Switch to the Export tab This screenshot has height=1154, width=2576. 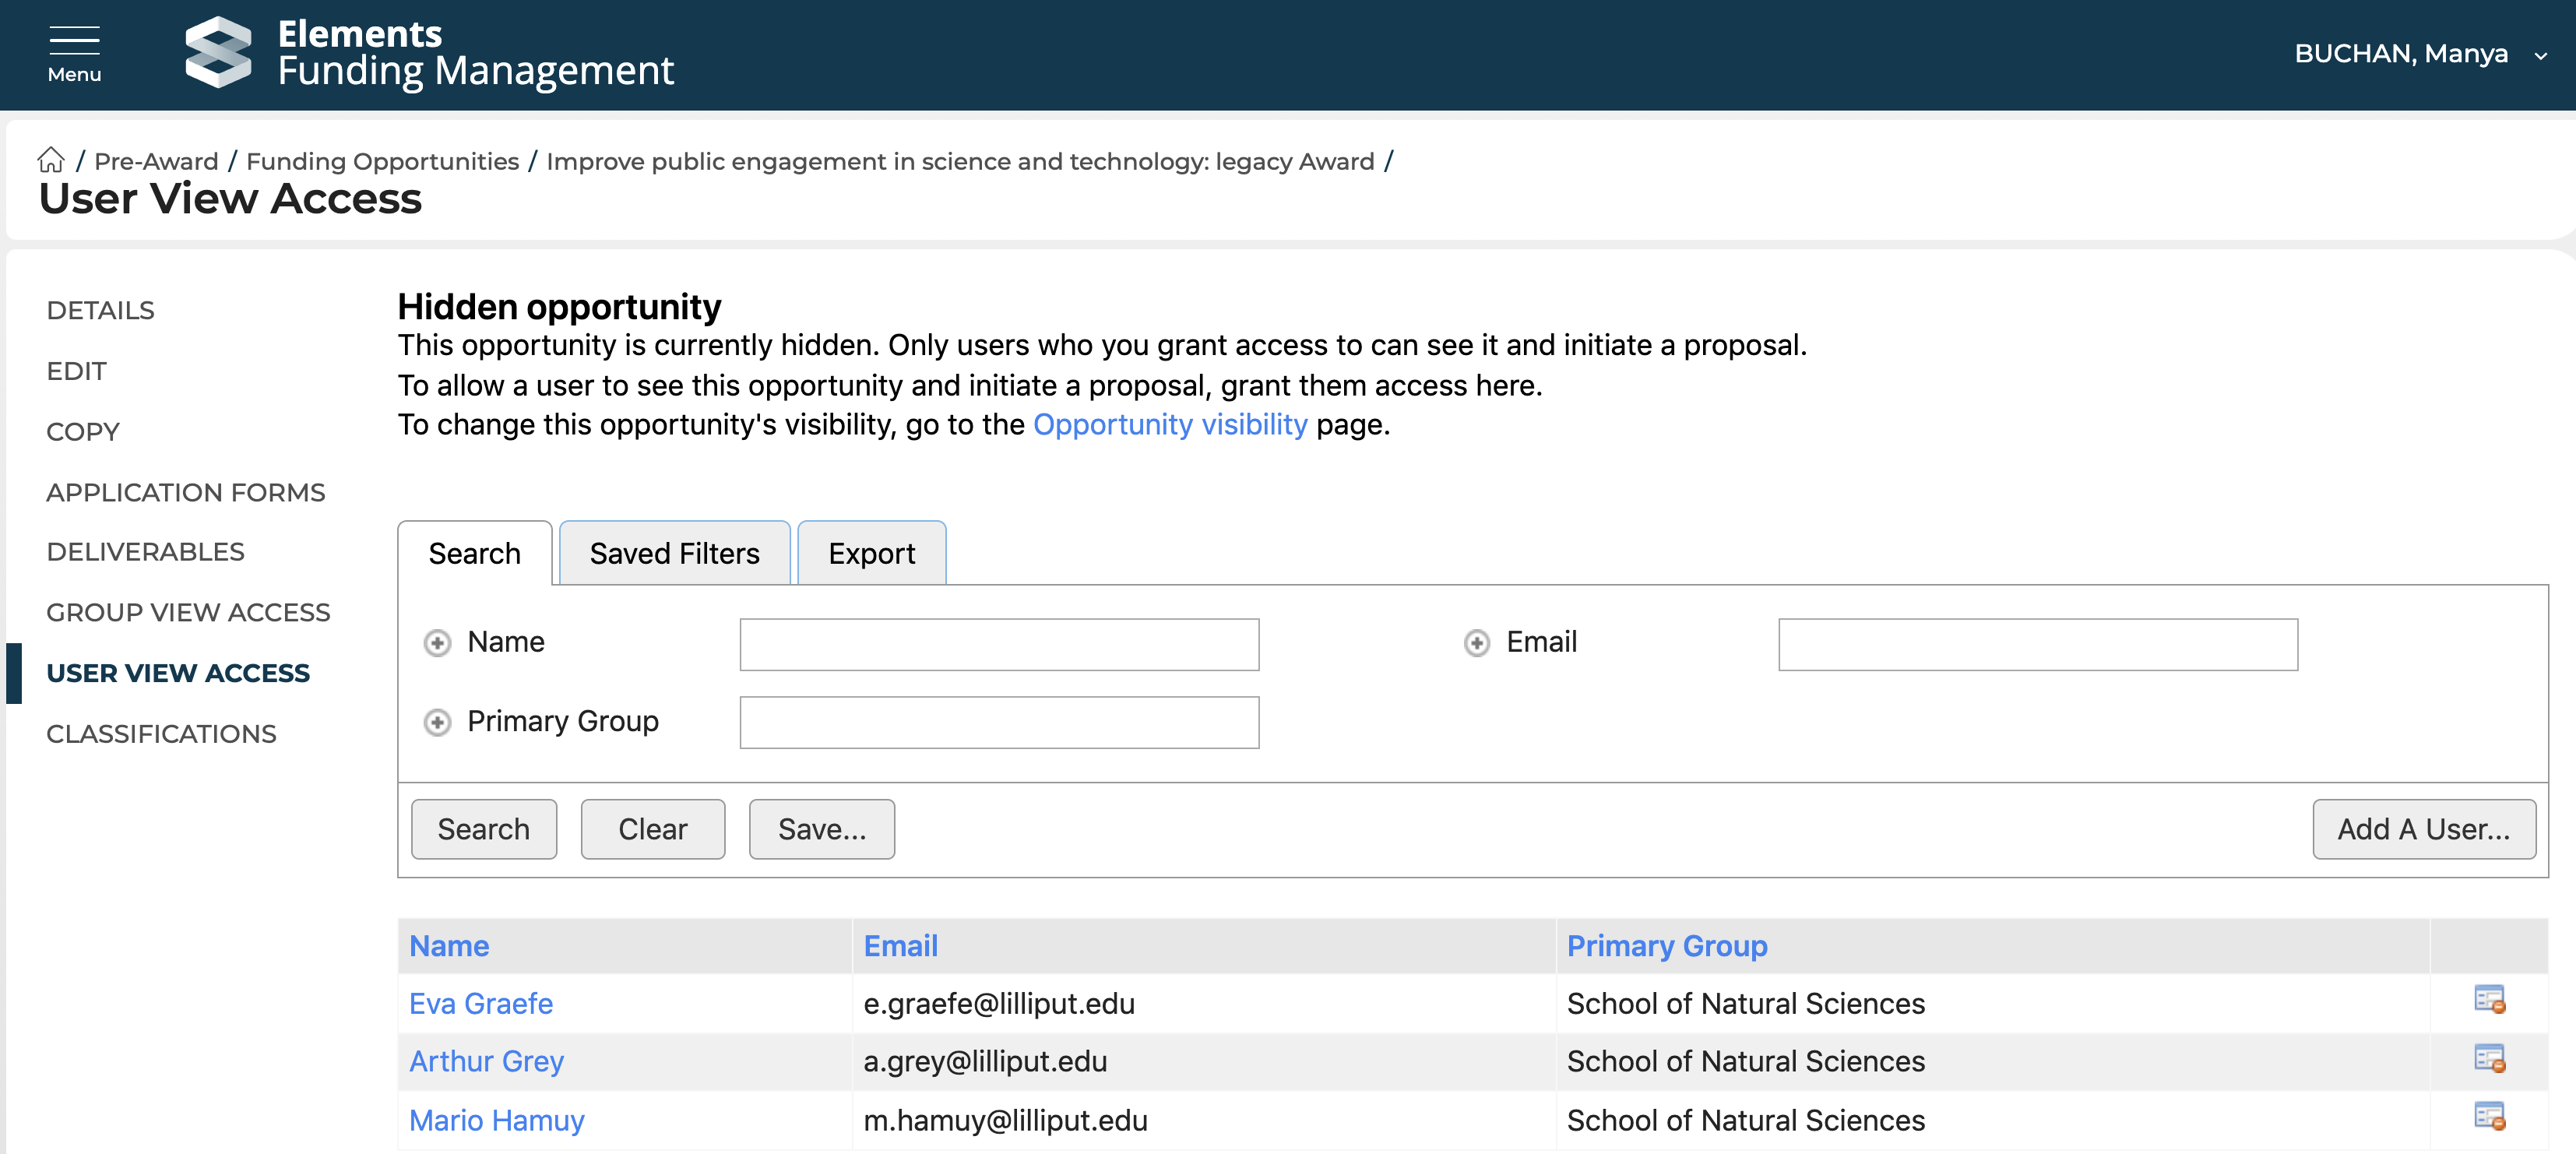tap(871, 554)
